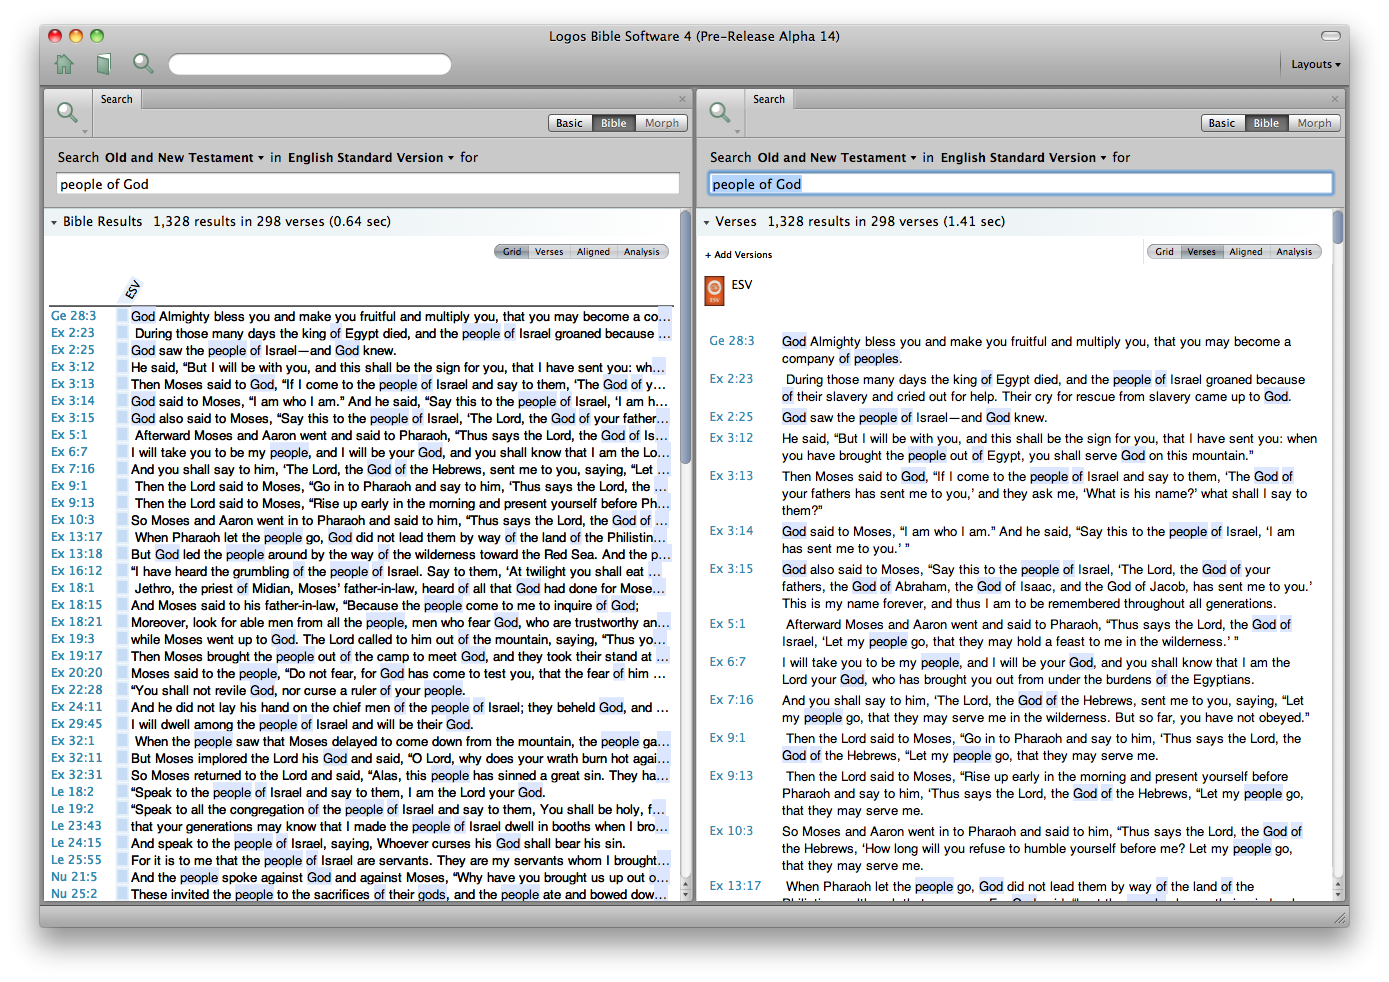
Task: Click the top toolbar command search box
Action: [x=310, y=64]
